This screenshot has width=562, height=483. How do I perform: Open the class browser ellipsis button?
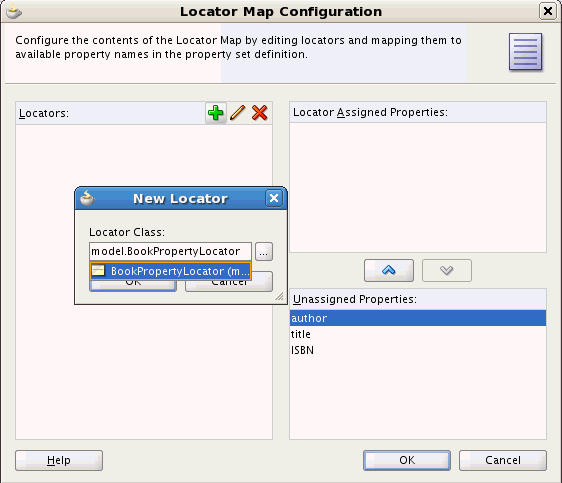click(x=264, y=252)
